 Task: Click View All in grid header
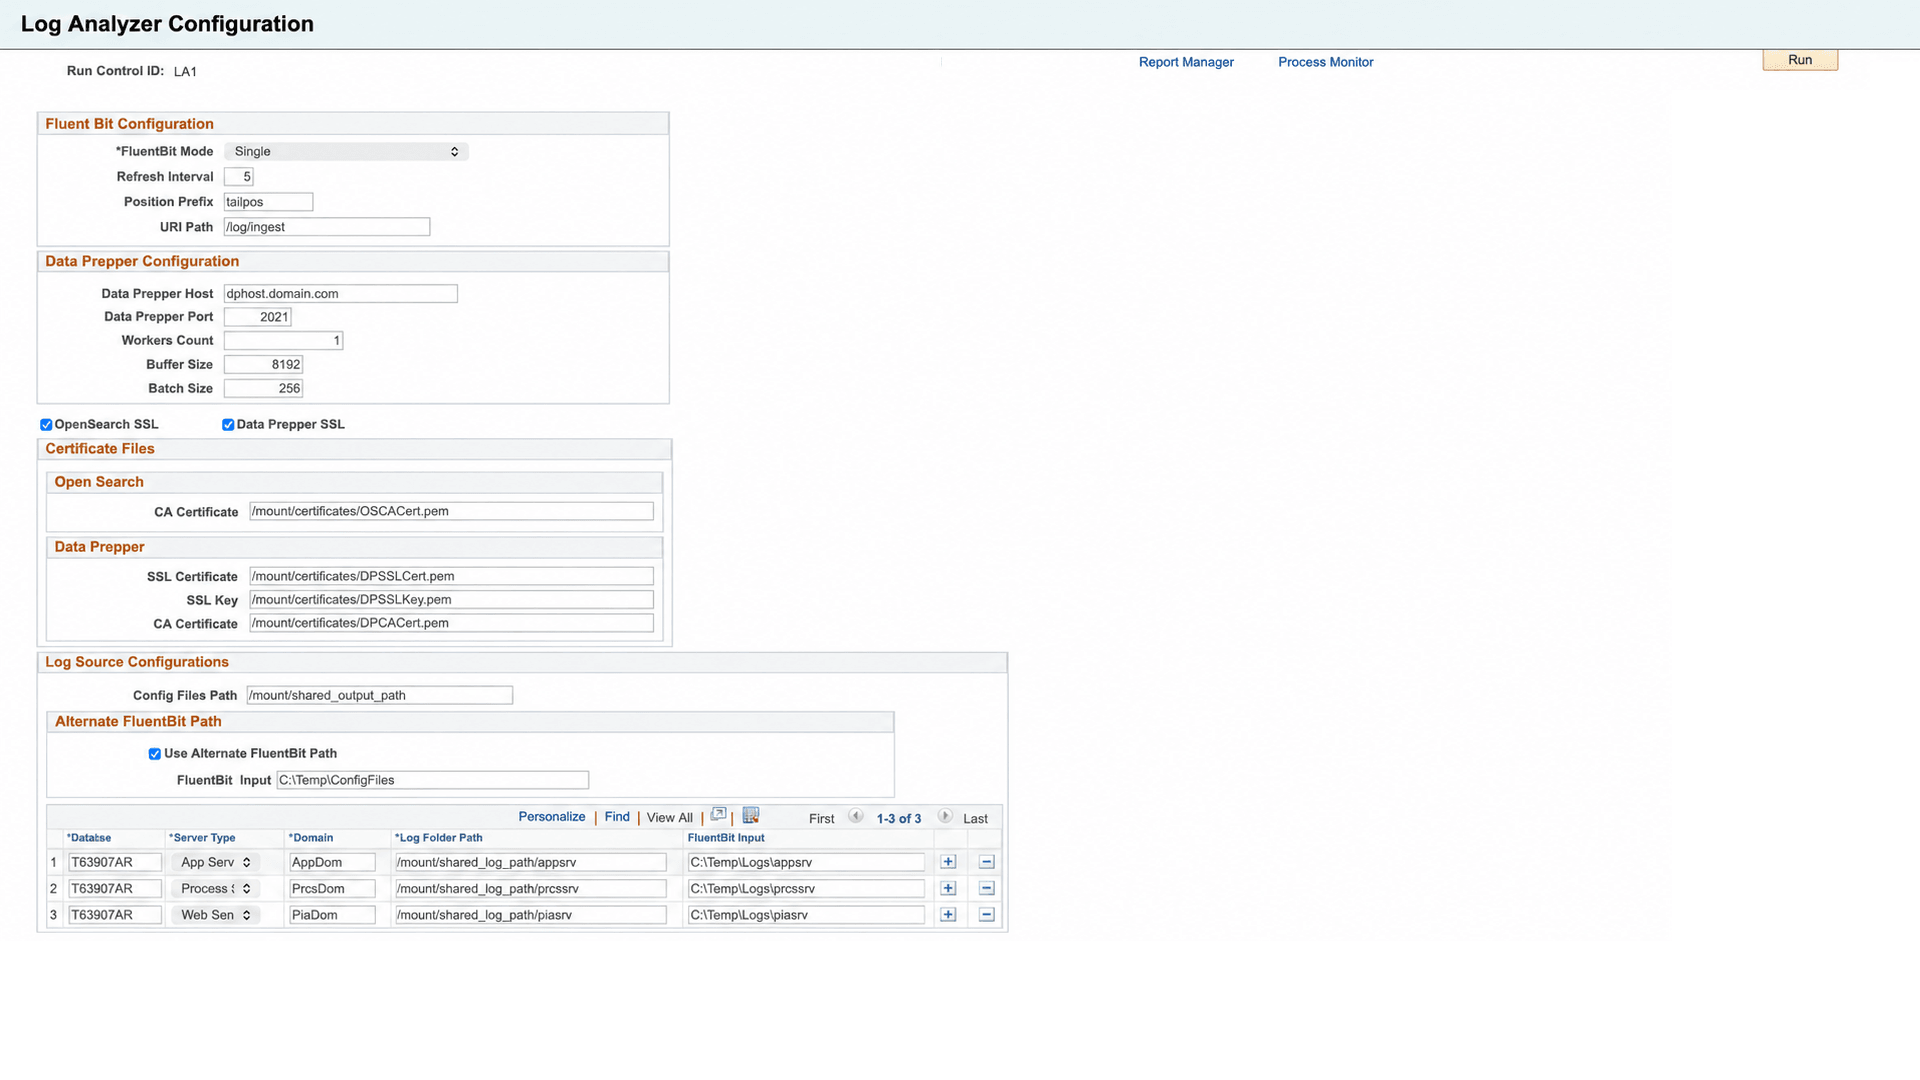(669, 818)
